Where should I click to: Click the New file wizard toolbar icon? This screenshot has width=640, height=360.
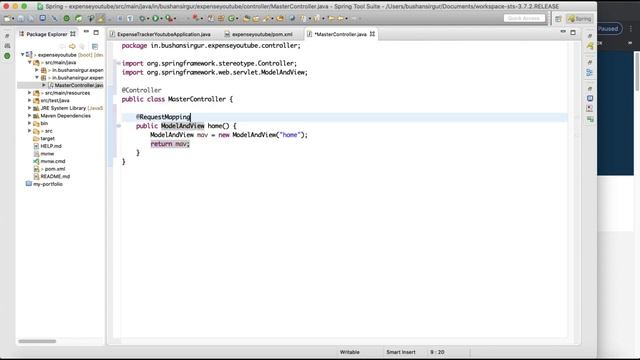[7, 18]
